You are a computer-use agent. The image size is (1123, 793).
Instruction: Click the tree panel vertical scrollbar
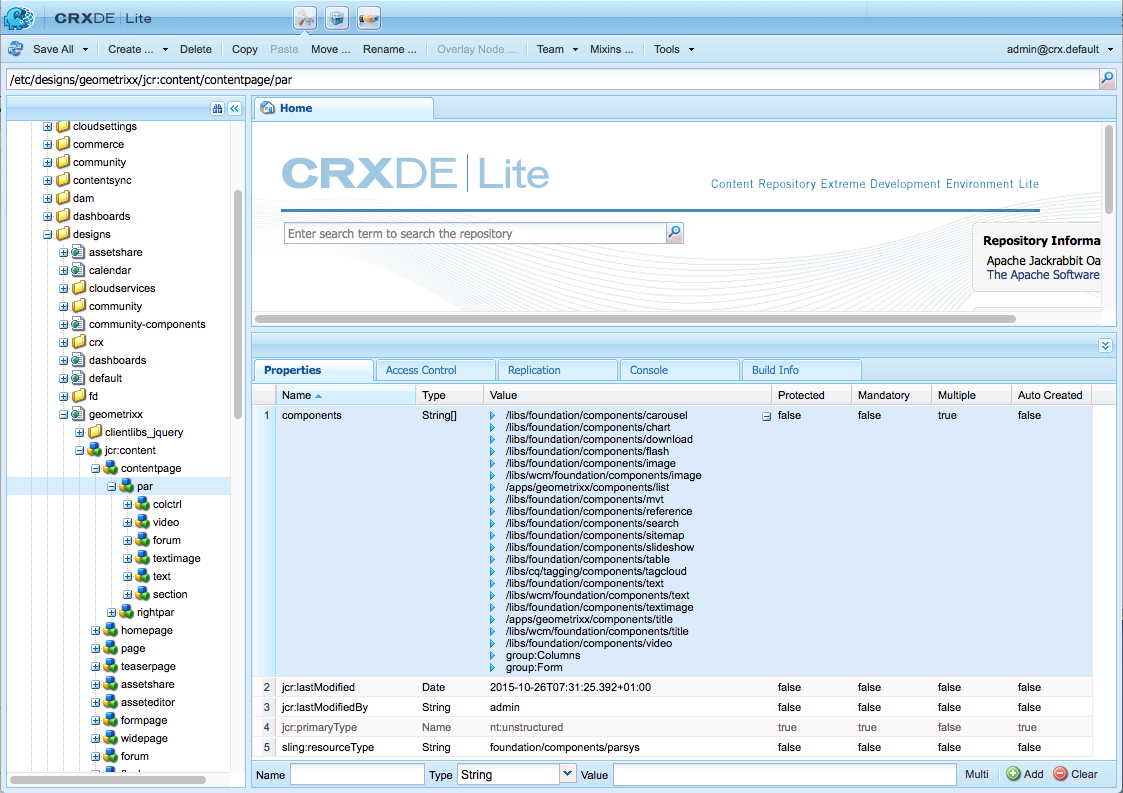point(238,304)
